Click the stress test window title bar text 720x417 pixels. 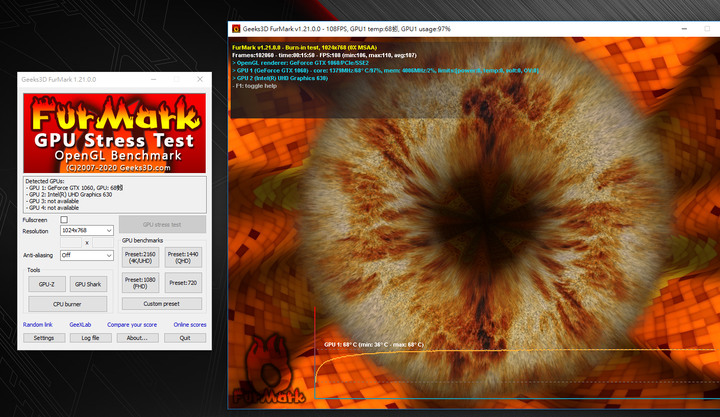pos(347,29)
